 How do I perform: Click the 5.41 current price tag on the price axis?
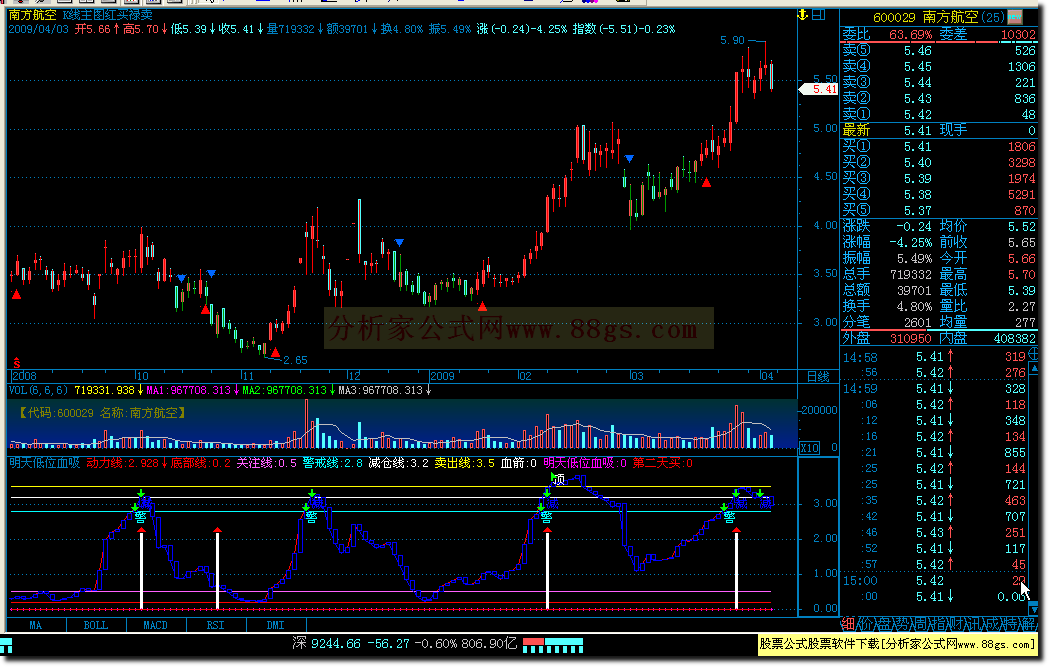point(820,89)
